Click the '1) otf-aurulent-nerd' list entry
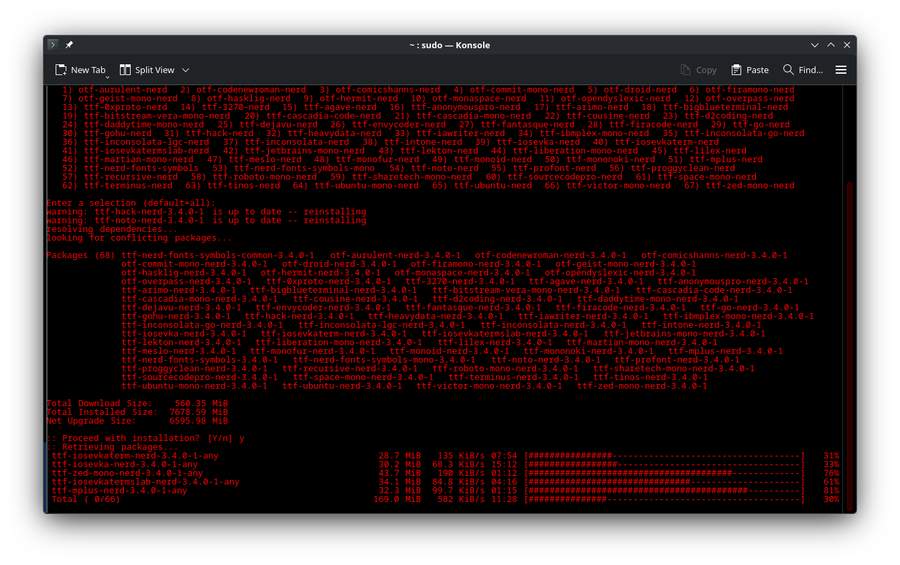Viewport: 900px width, 565px height. coord(115,90)
